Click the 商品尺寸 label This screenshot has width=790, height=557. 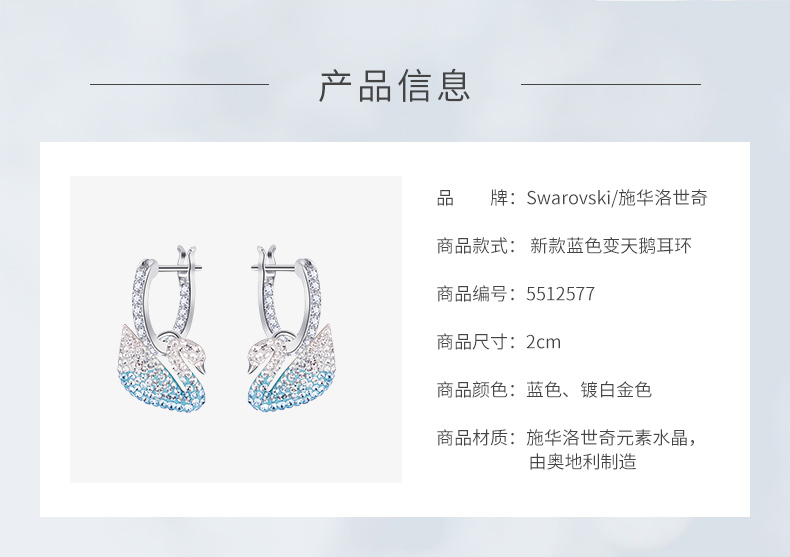click(x=473, y=342)
